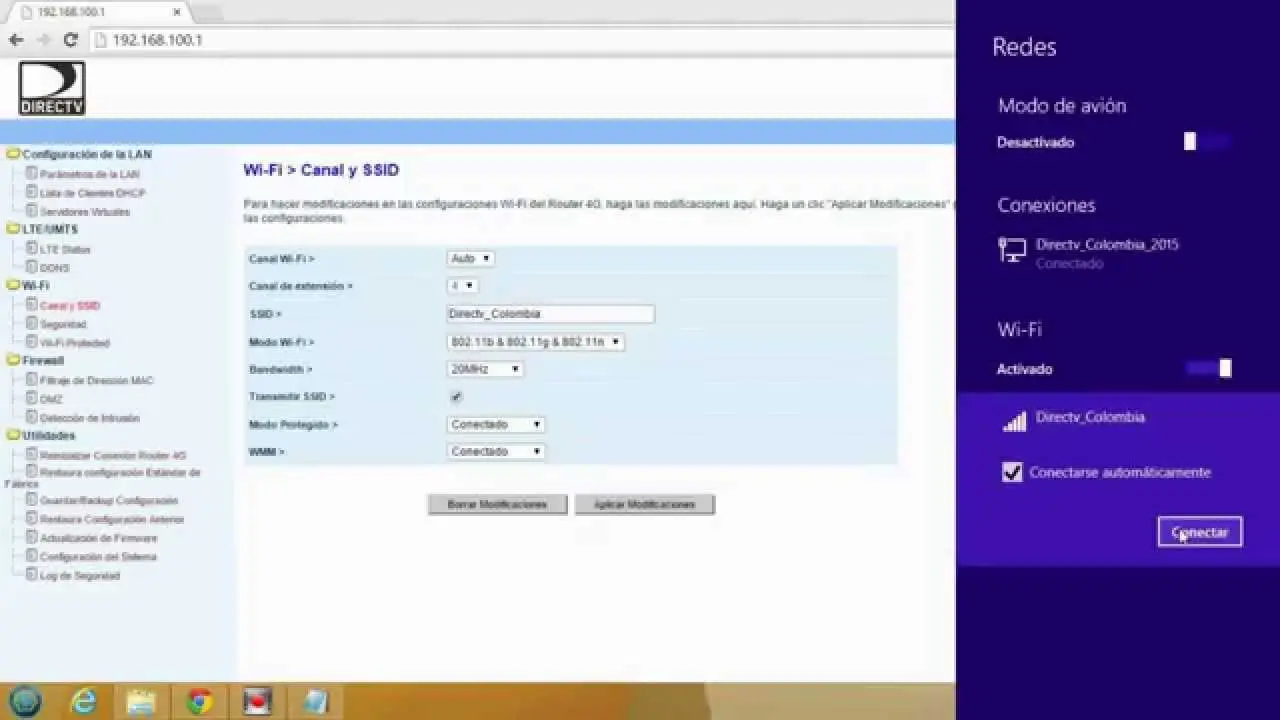Switch to Chrome on taskbar
Image resolution: width=1280 pixels, height=720 pixels.
click(200, 702)
